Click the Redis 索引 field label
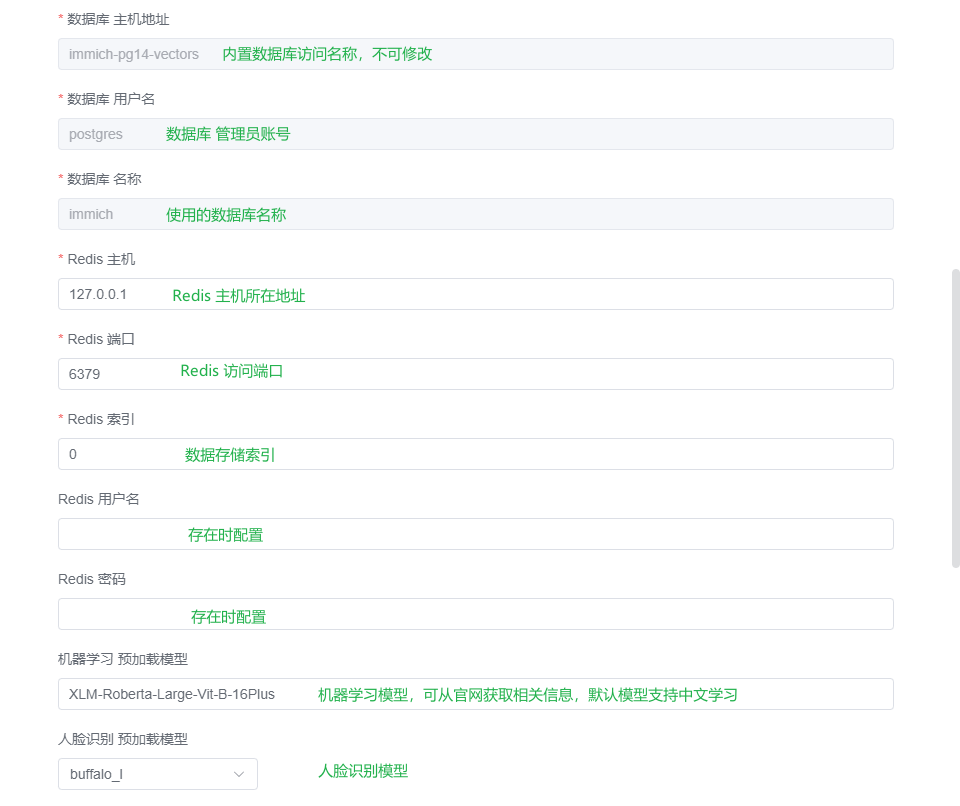 tap(101, 419)
